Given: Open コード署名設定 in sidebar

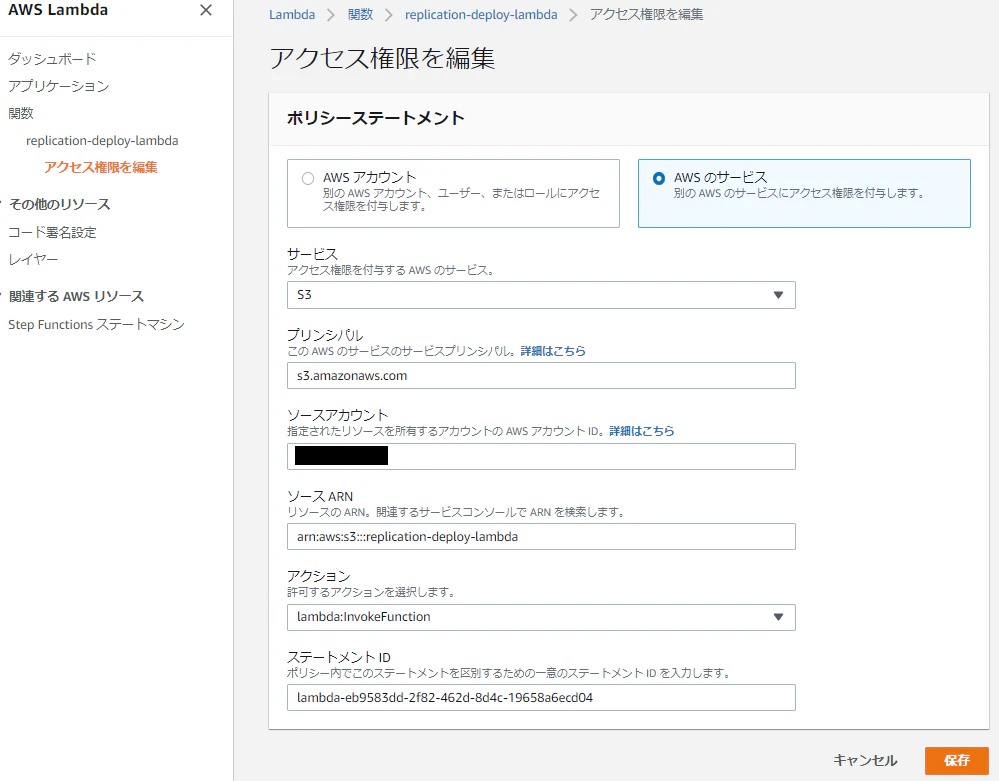Looking at the screenshot, I should (52, 233).
